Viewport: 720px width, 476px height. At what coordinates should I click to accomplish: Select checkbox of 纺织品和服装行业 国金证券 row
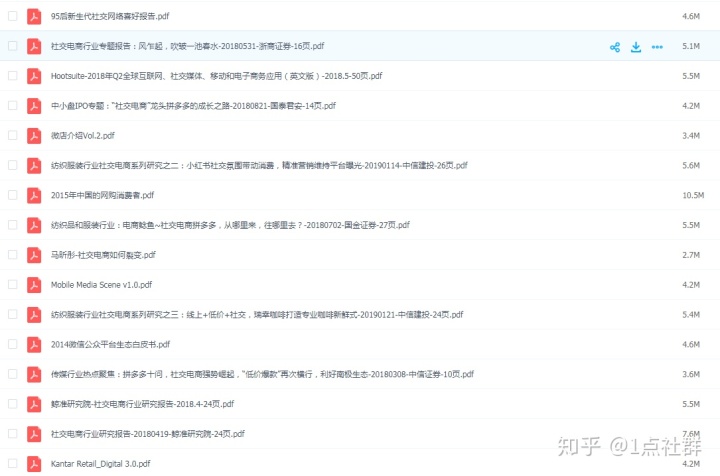12,225
